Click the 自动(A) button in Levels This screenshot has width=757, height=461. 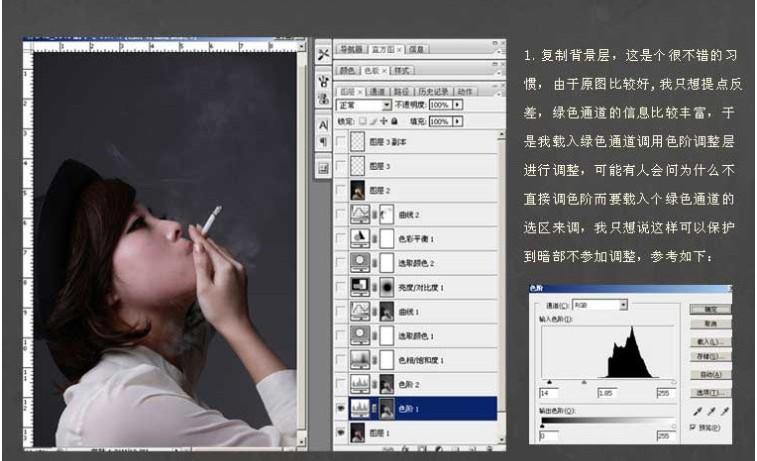tap(710, 375)
